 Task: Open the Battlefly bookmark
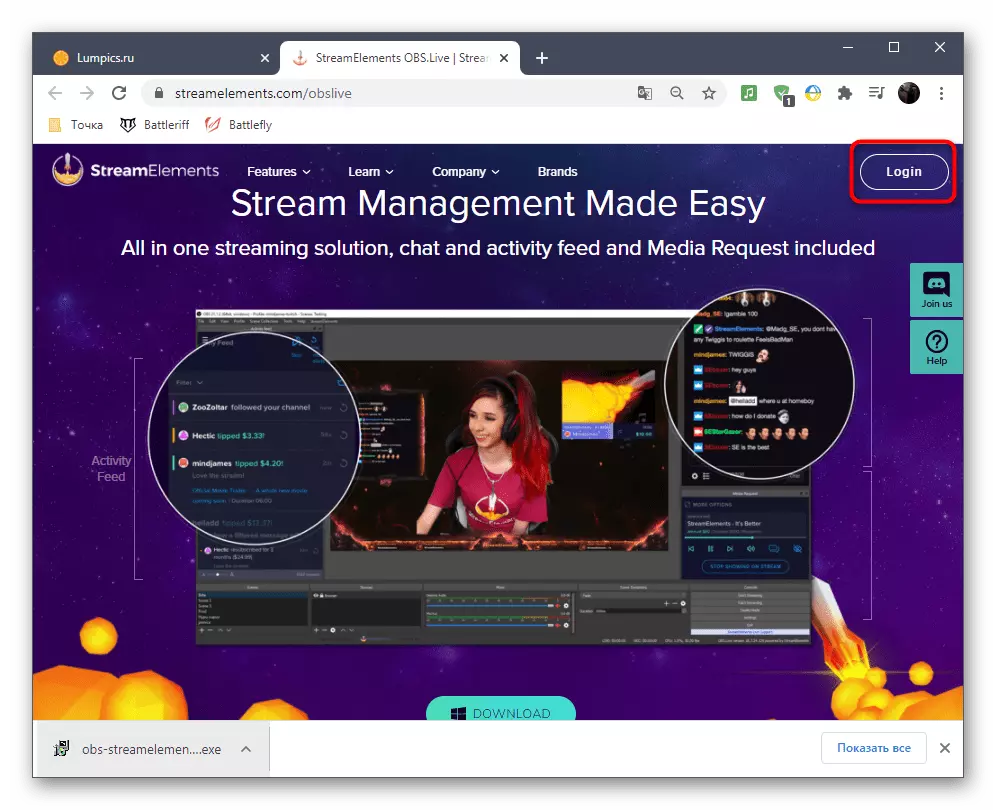tap(239, 125)
